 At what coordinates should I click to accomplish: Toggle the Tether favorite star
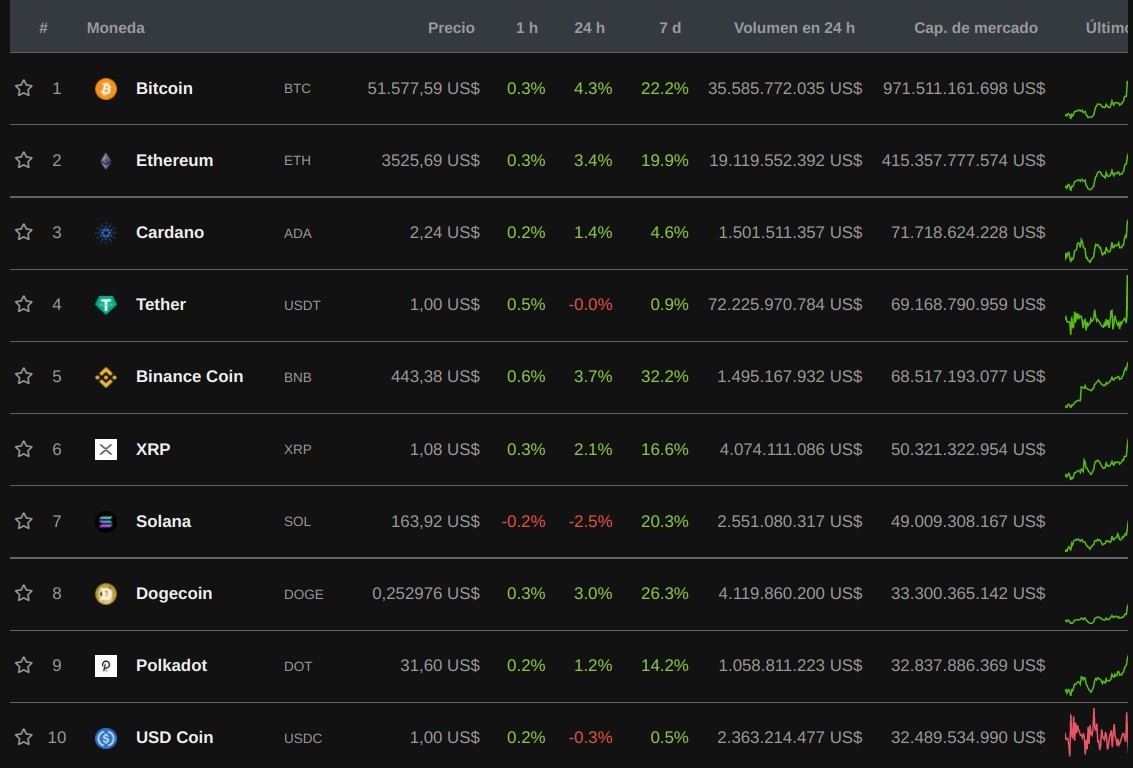[x=24, y=303]
